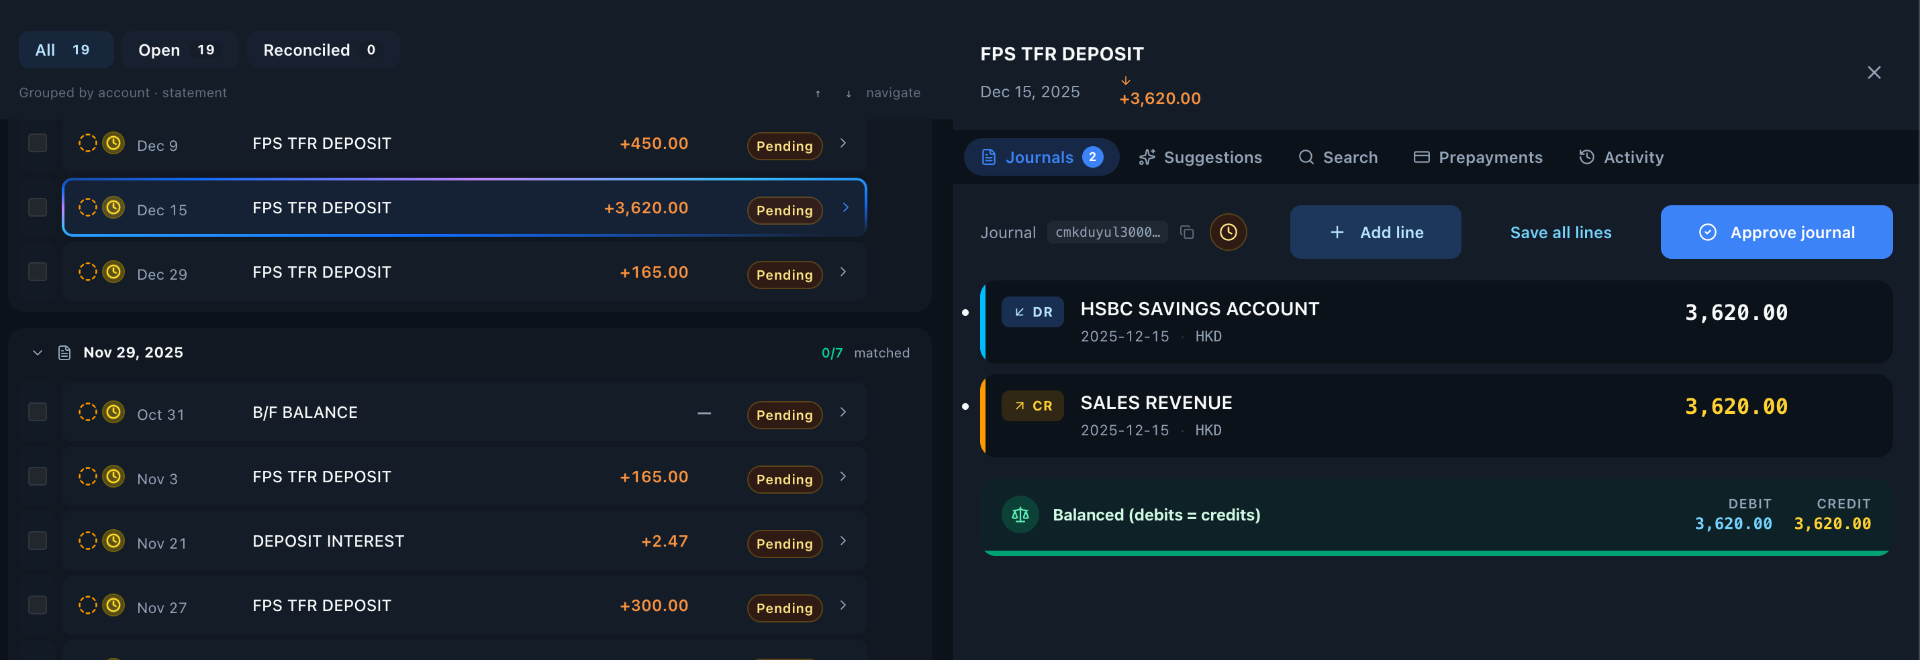Image resolution: width=1920 pixels, height=660 pixels.
Task: Click Save all lines
Action: (1560, 232)
